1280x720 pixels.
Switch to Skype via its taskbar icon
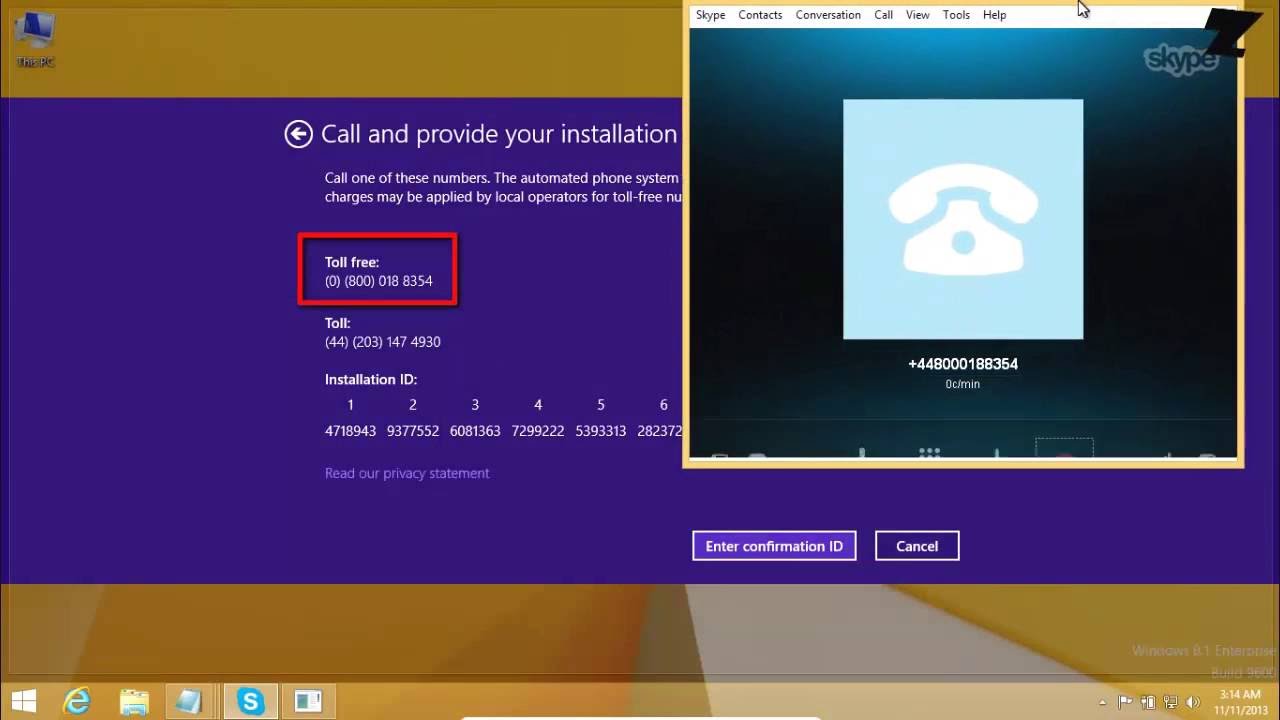tap(250, 701)
